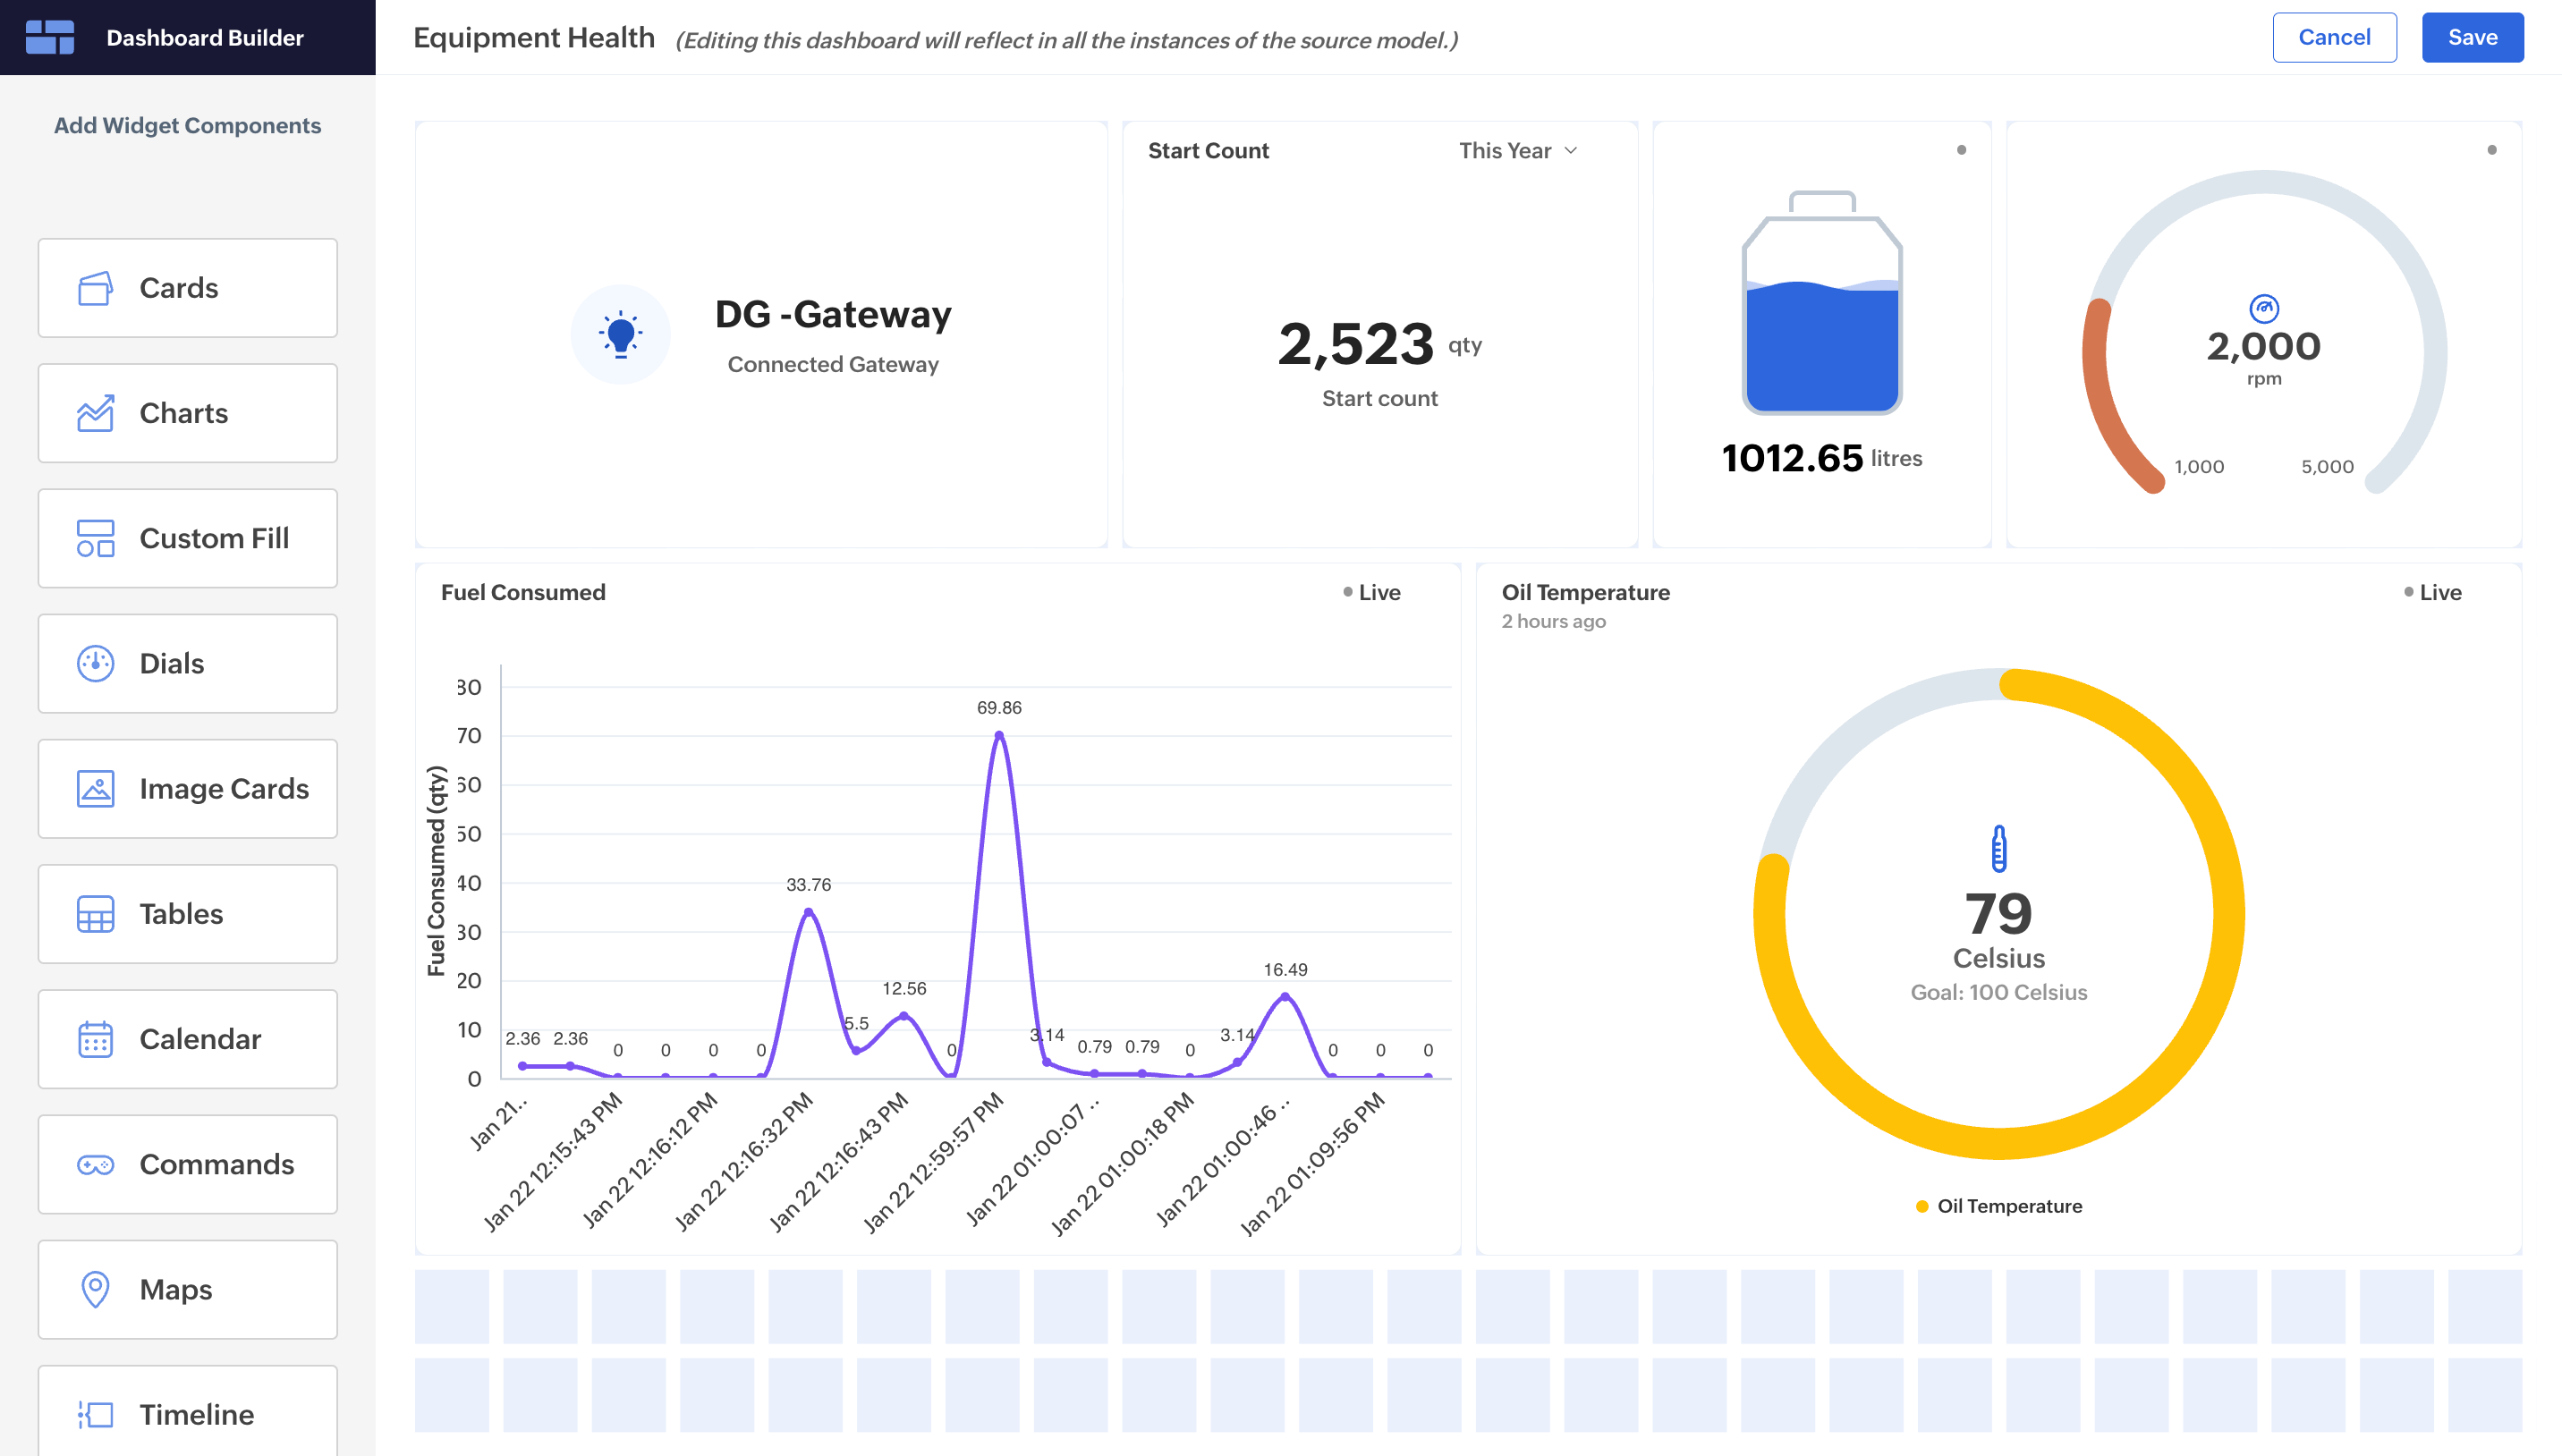Pick the Image Cards icon
This screenshot has height=1456, width=2562.
96,789
